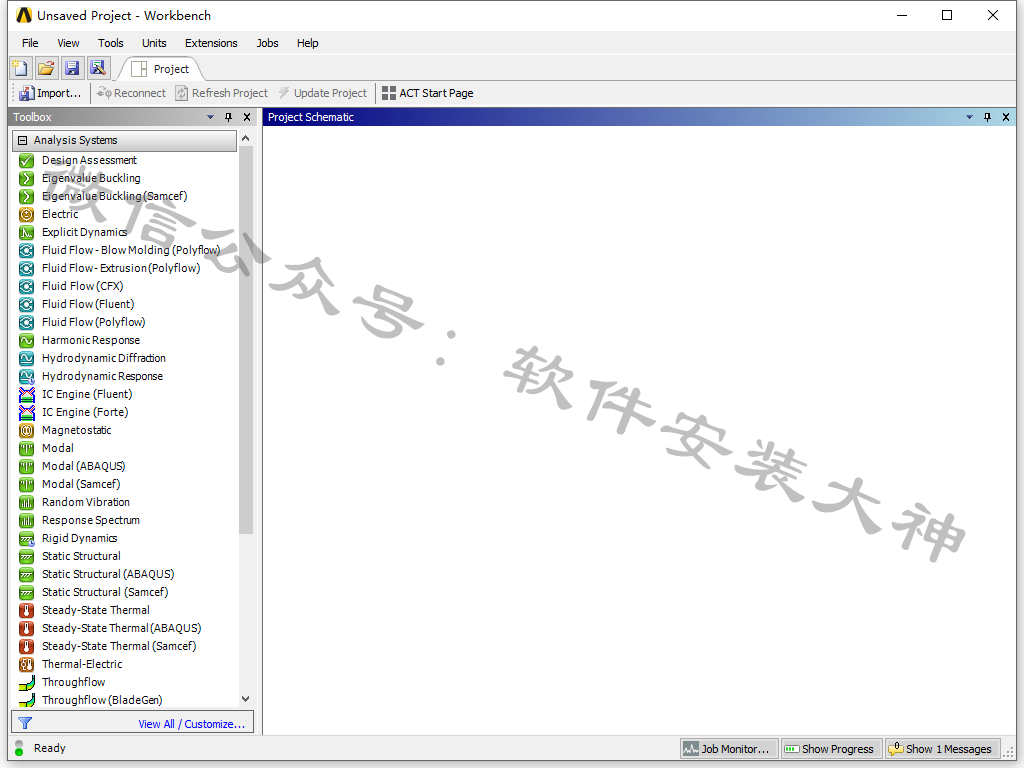Image resolution: width=1024 pixels, height=768 pixels.
Task: Pin the Toolbox panel
Action: tap(228, 117)
